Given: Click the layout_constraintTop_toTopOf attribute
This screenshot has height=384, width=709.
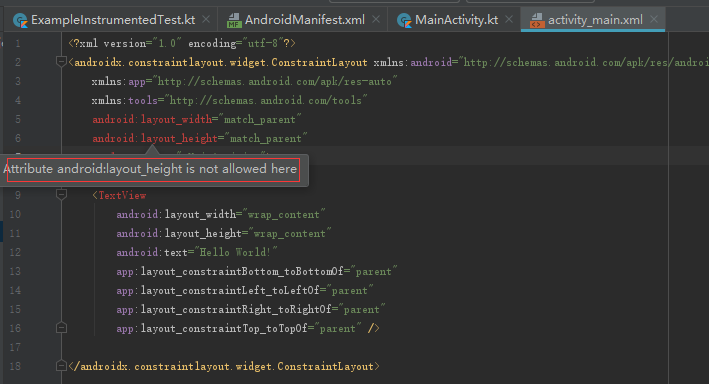Looking at the screenshot, I should [239, 328].
